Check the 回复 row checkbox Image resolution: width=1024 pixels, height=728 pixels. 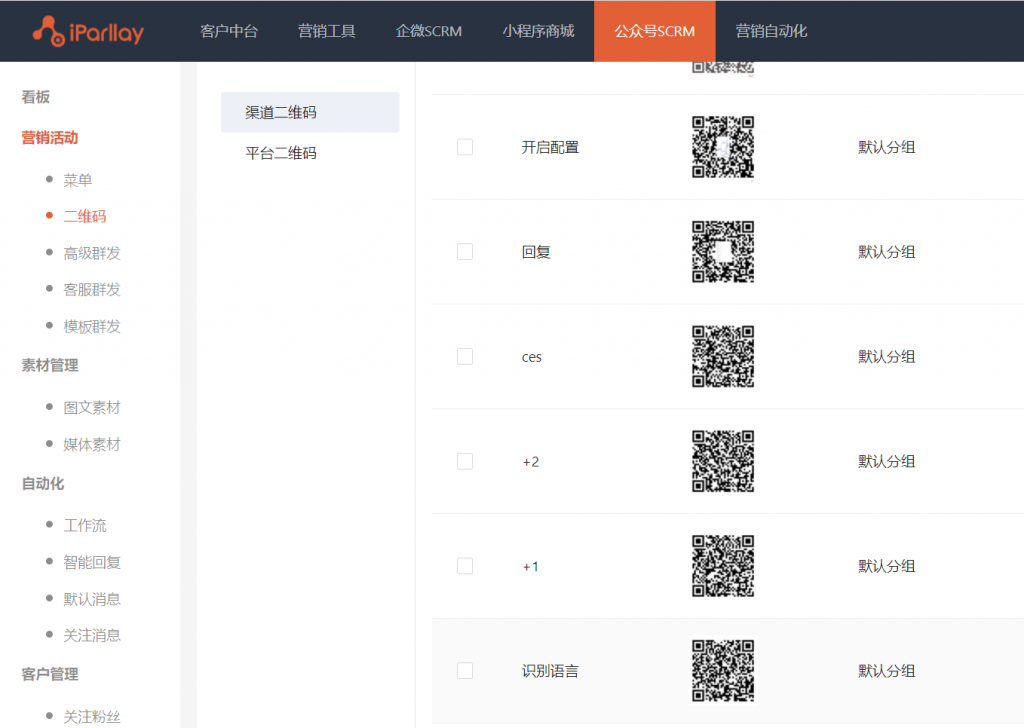pos(465,252)
